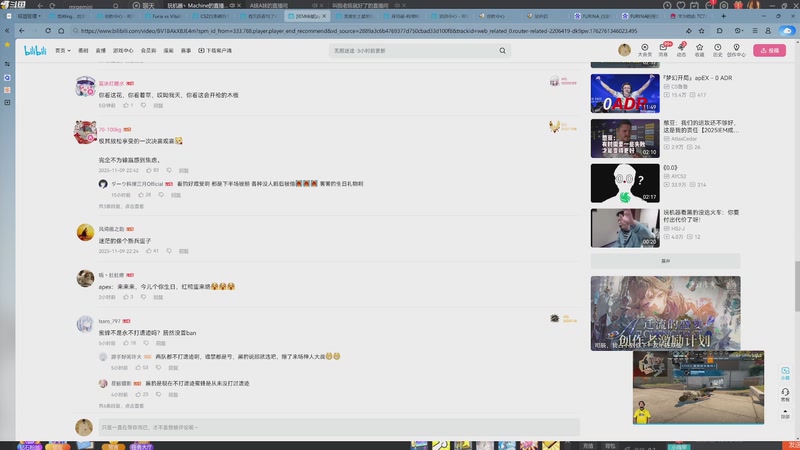Click the 客服 headset icon on right

785,394
